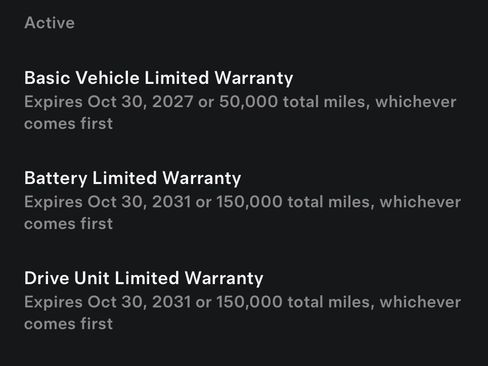
Task: Click 'whichever' in Drive Unit warranty description
Action: point(420,302)
